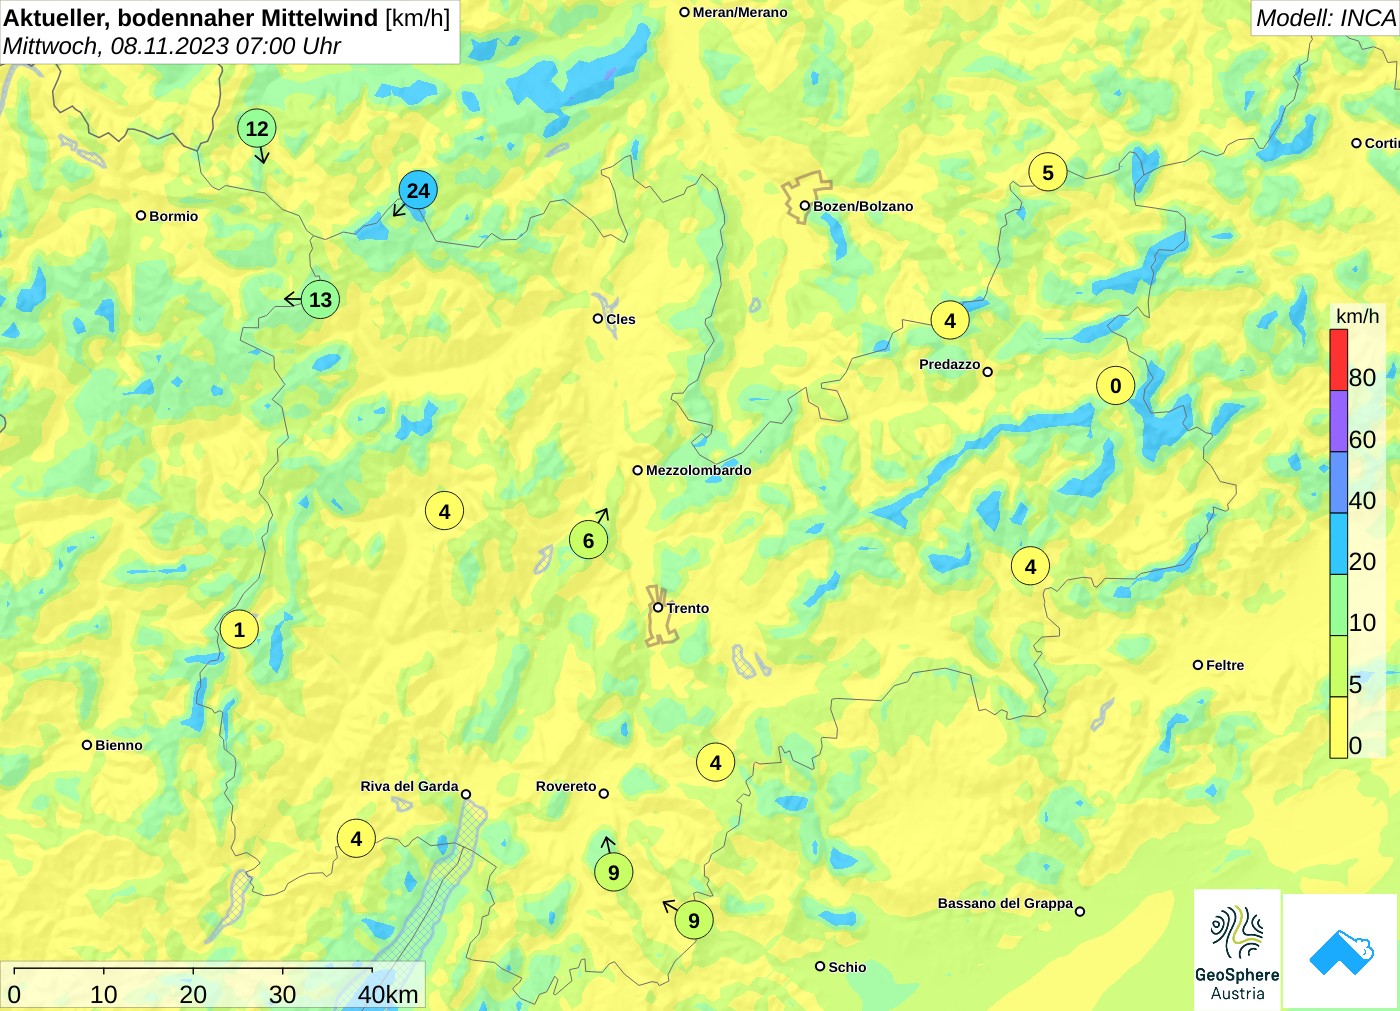The width and height of the screenshot is (1400, 1011).
Task: Click the Feltre city dot
Action: tap(1198, 665)
